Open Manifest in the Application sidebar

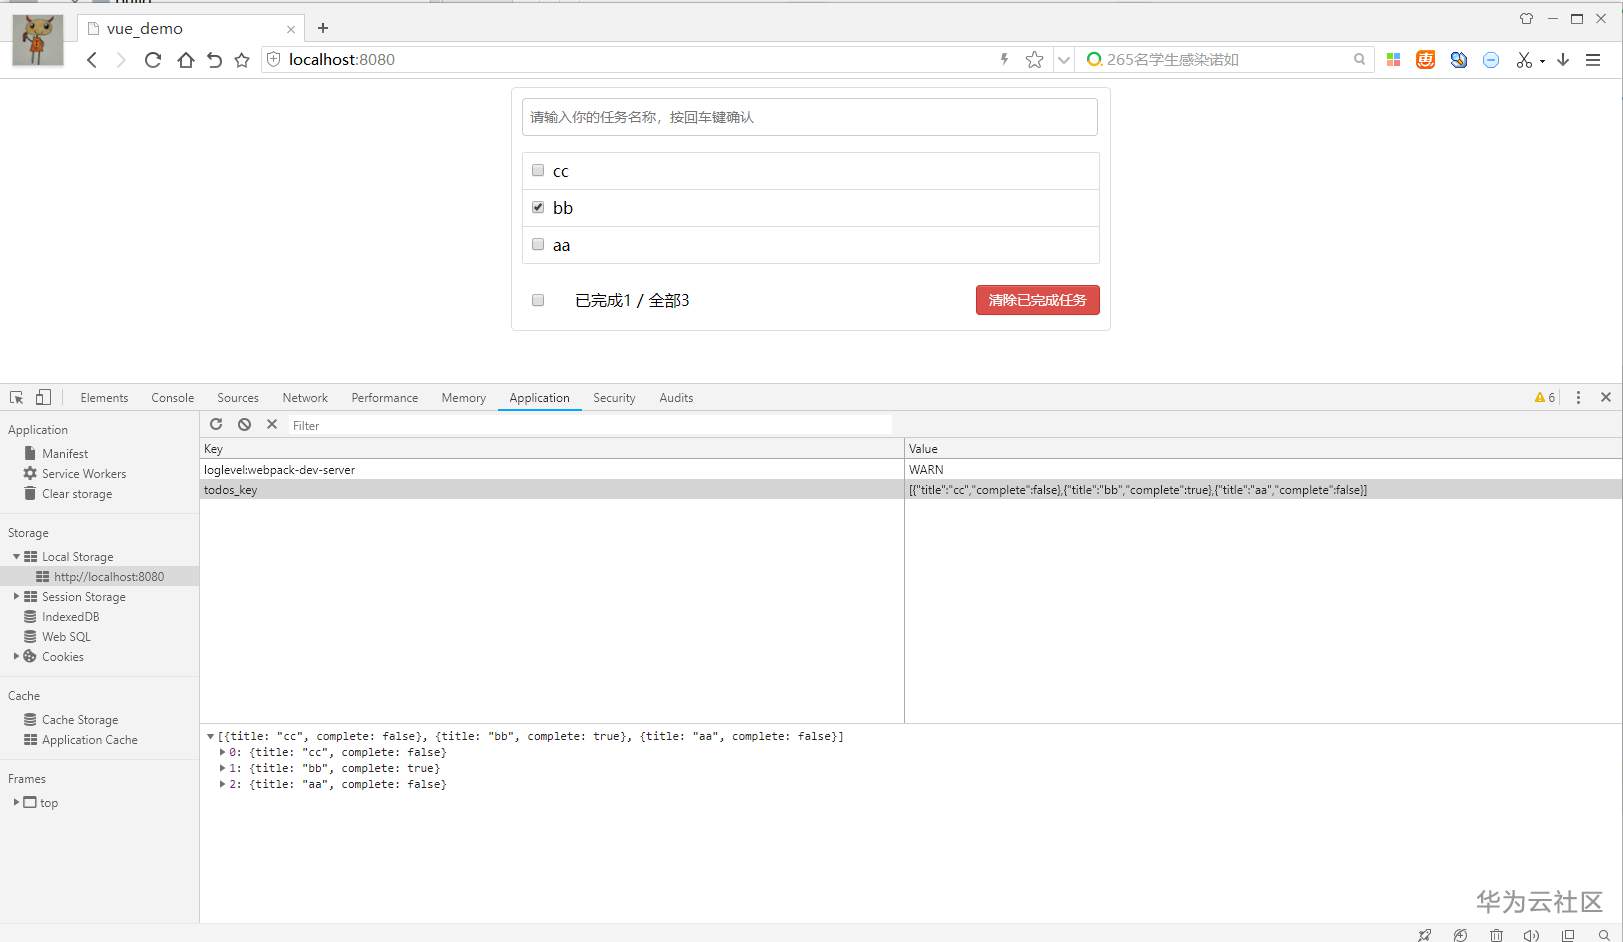tap(65, 453)
